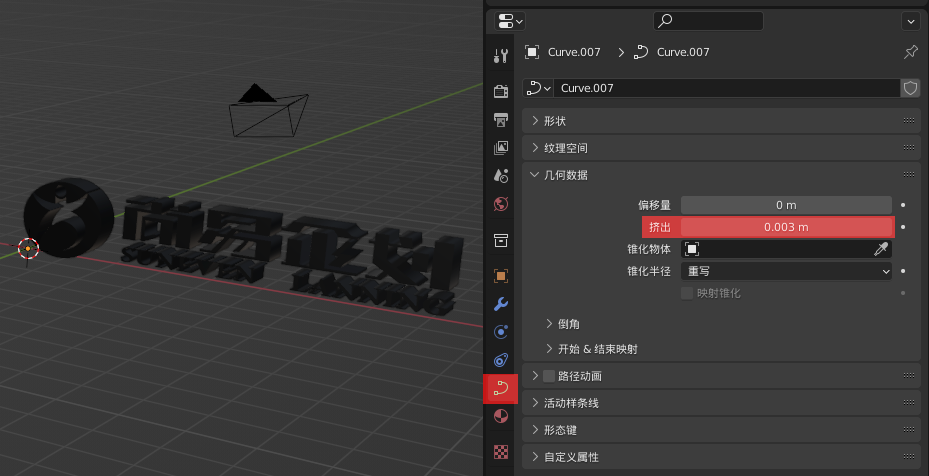Viewport: 929px width, 476px height.
Task: Open the Render properties tab
Action: [x=501, y=92]
